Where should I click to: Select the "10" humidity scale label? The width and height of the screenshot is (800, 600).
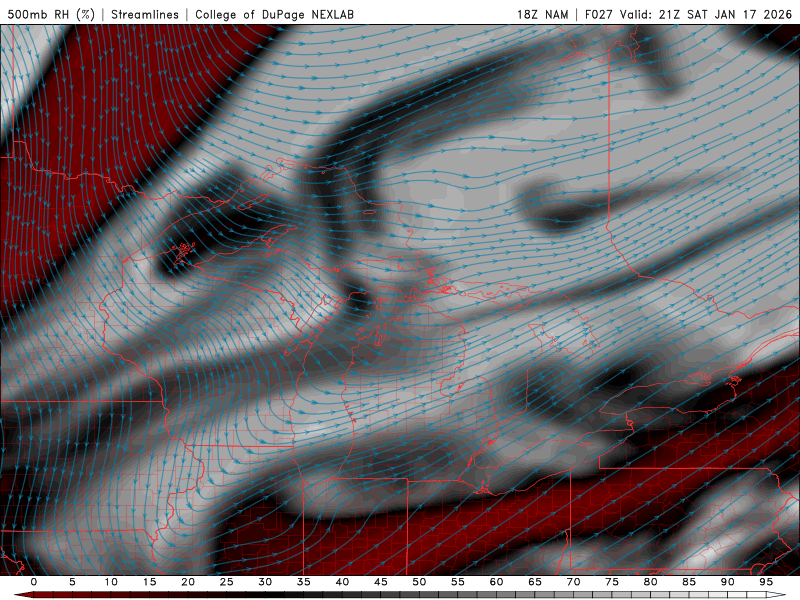pyautogui.click(x=111, y=582)
